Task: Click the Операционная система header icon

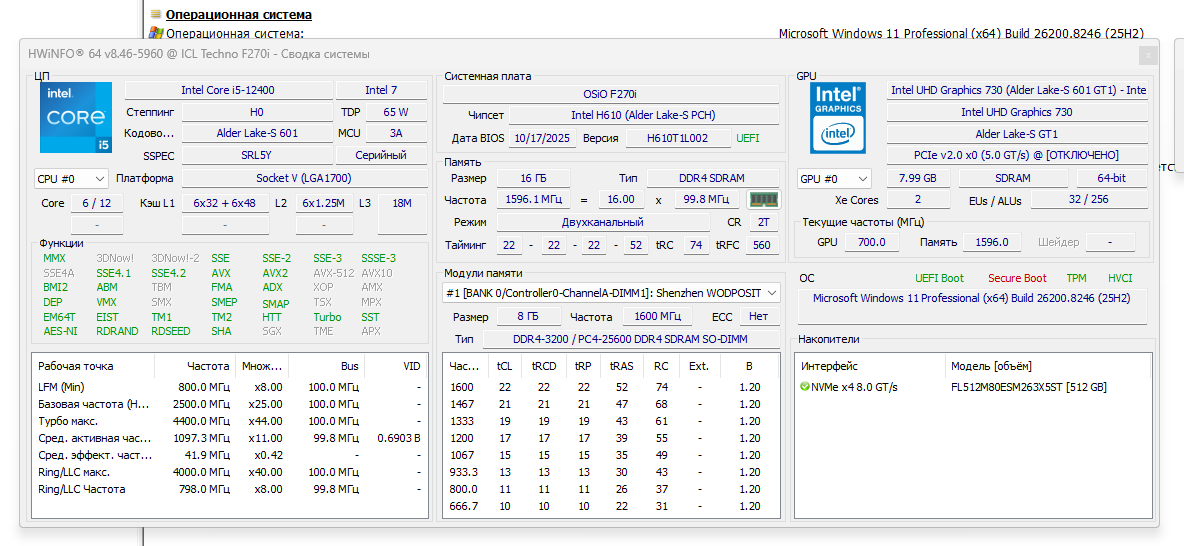Action: point(156,15)
